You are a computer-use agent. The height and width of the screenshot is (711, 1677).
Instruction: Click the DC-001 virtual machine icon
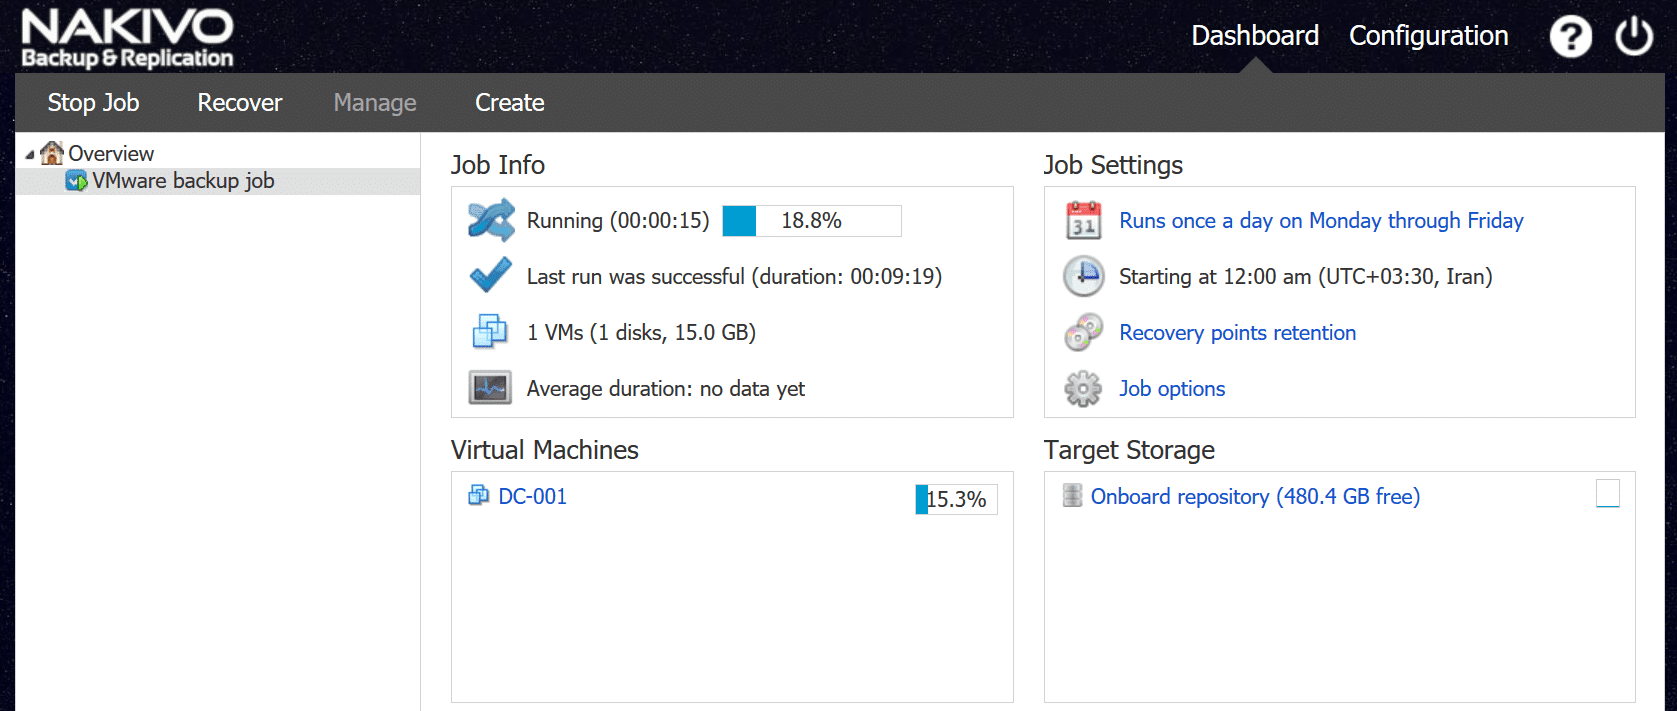[x=479, y=495]
